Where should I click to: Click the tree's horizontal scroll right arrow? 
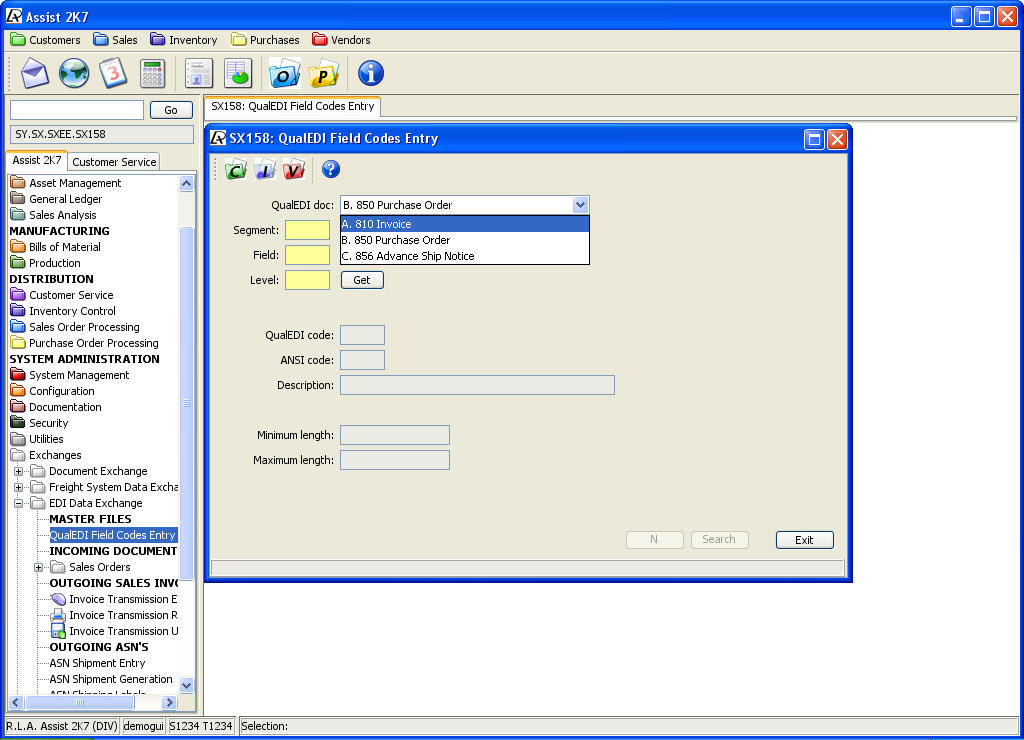point(170,703)
